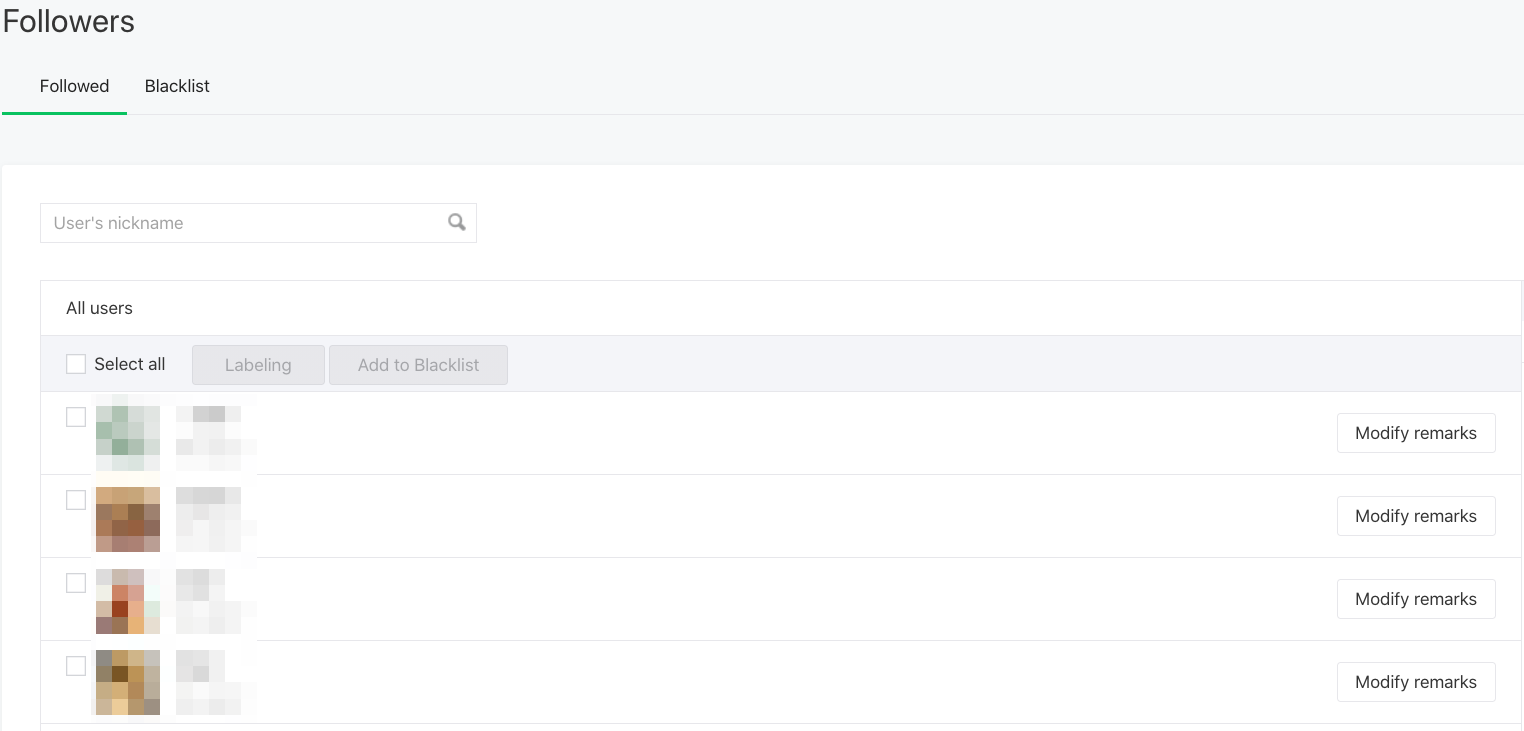Screen dimensions: 1524x731
Task: Check the first follower's checkbox
Action: tap(76, 417)
